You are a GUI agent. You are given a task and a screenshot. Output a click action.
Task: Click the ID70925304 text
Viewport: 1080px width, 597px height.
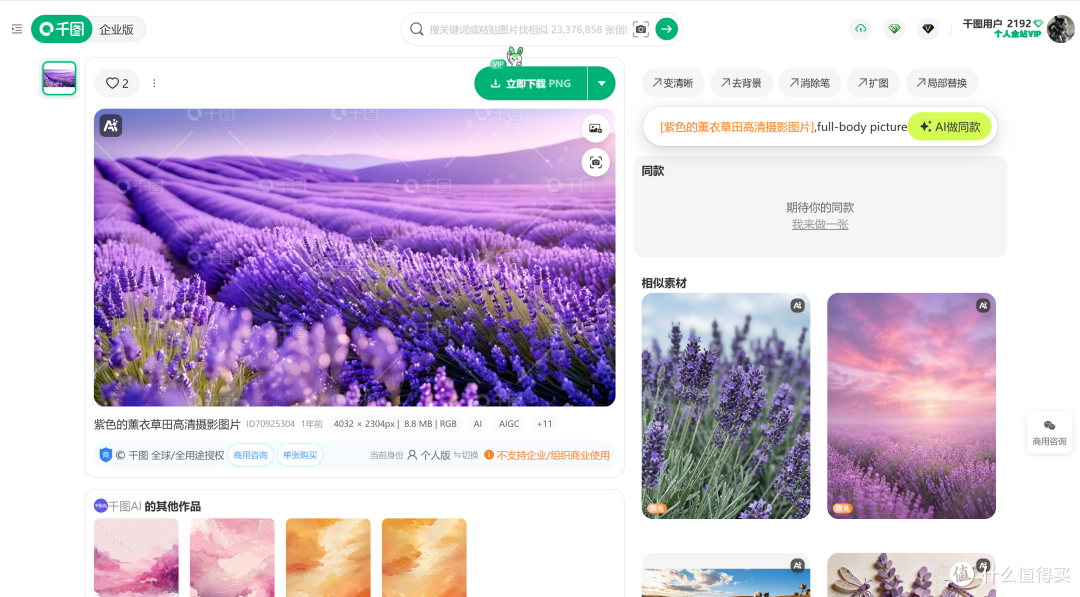(x=270, y=424)
